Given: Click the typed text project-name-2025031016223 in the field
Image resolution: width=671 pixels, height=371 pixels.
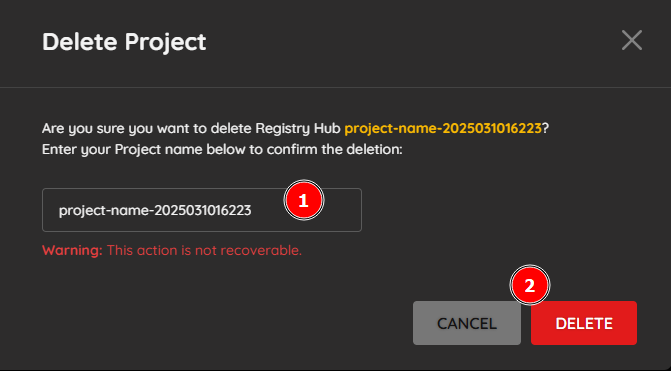Looking at the screenshot, I should click(155, 211).
